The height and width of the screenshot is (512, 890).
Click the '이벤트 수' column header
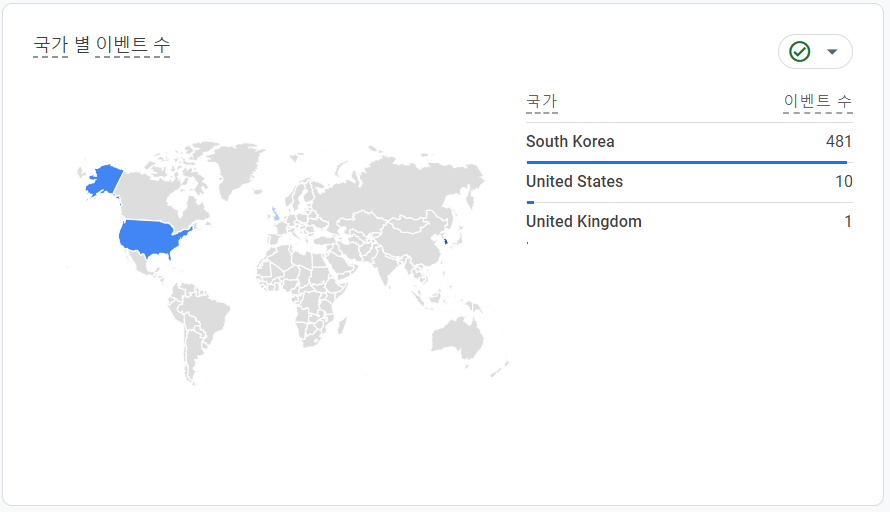click(817, 102)
